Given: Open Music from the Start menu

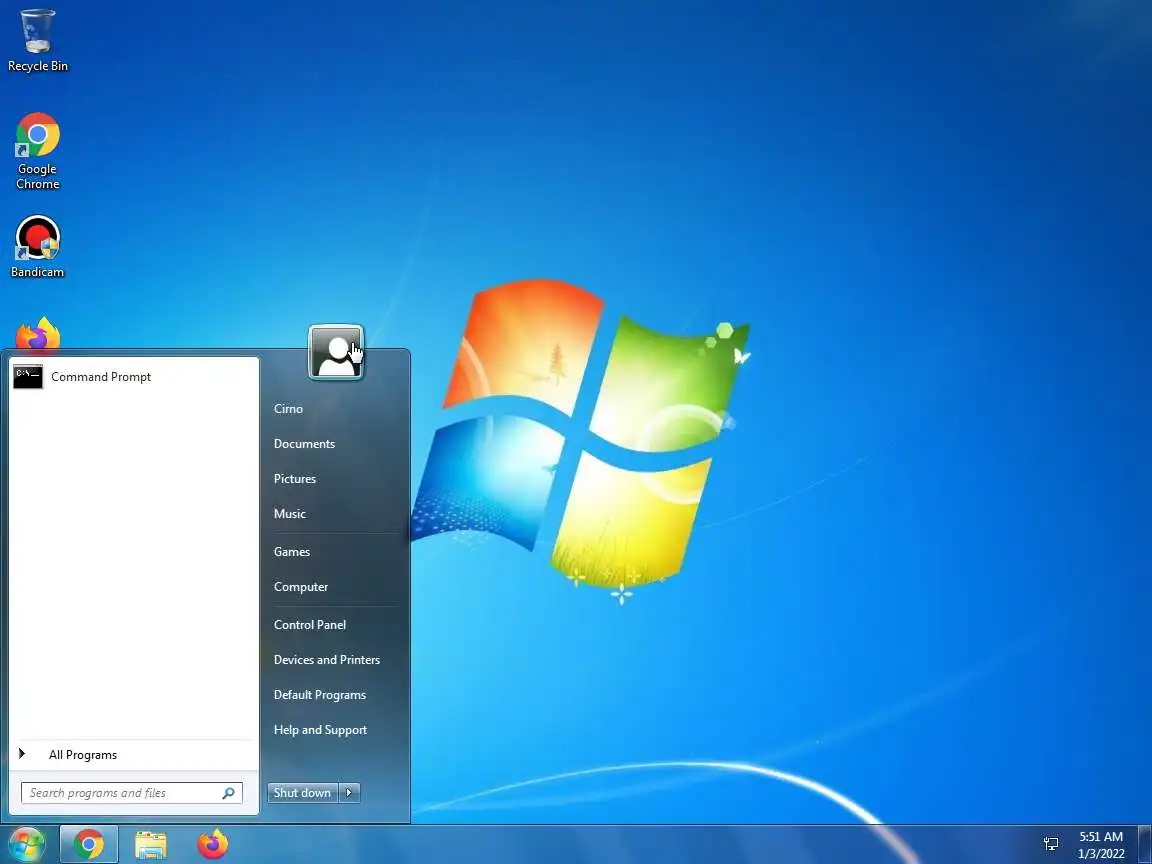Looking at the screenshot, I should pyautogui.click(x=289, y=514).
